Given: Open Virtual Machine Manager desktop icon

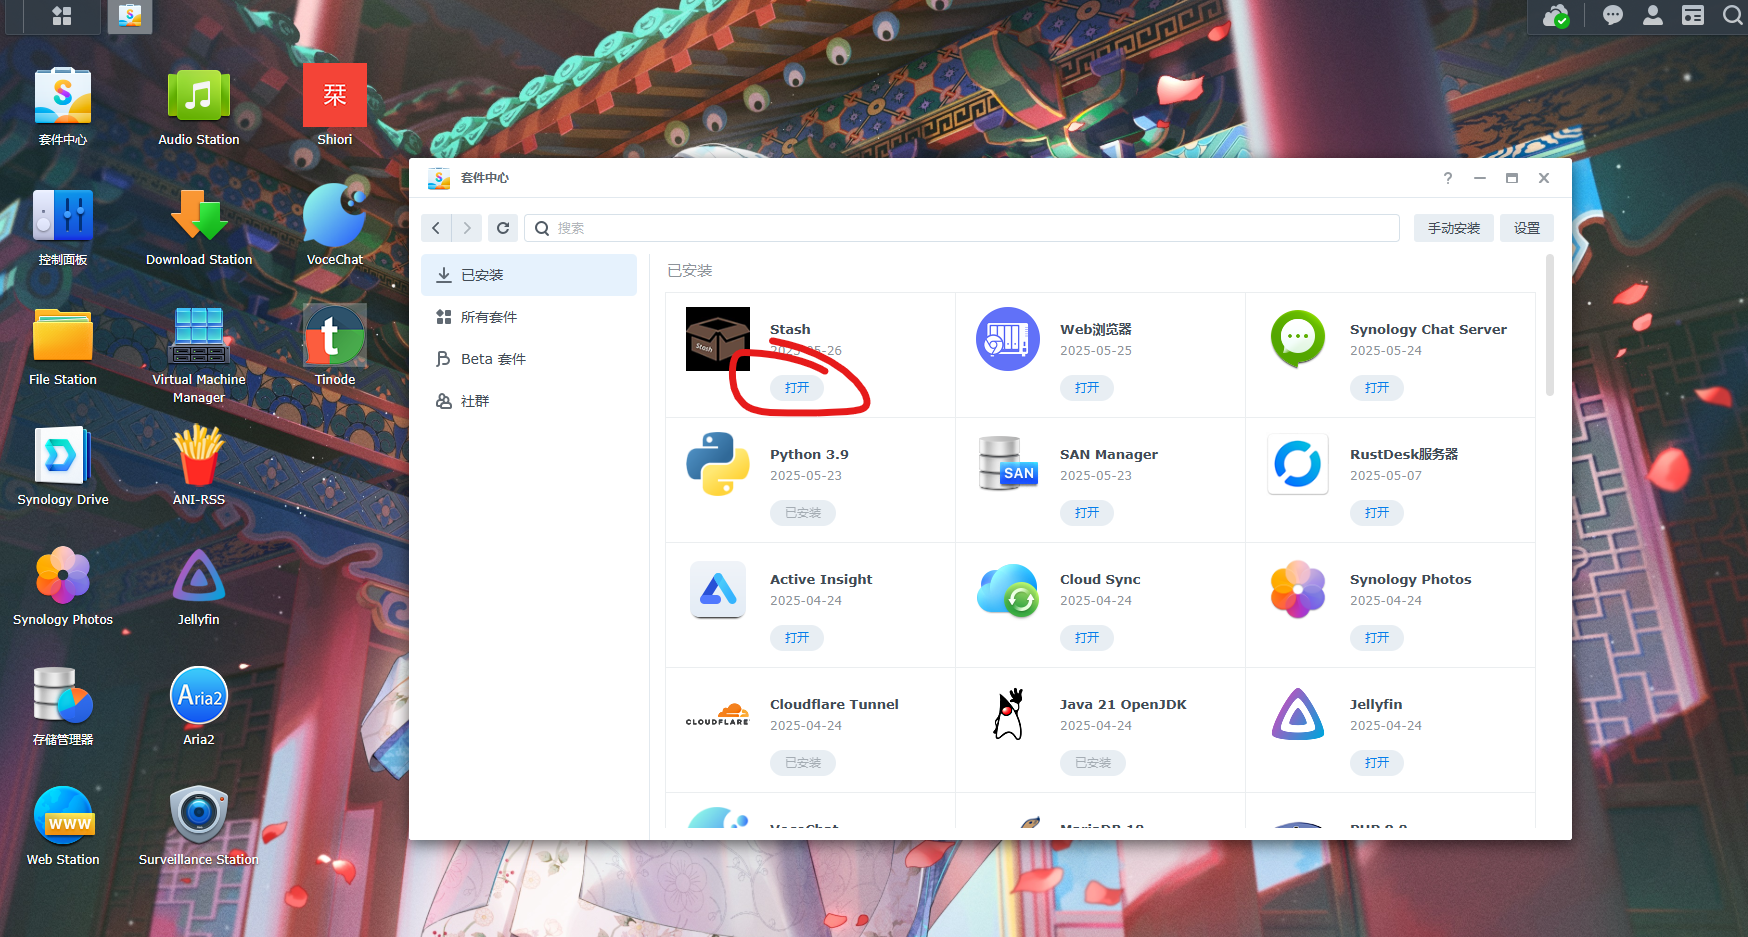Looking at the screenshot, I should [199, 337].
